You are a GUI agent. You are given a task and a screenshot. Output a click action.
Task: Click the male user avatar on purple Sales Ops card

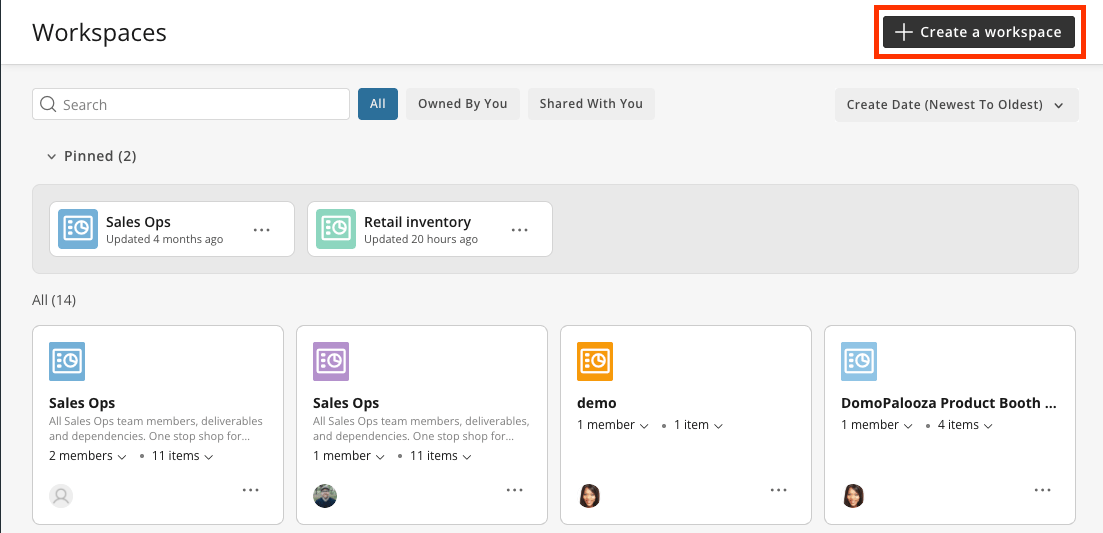pos(325,496)
